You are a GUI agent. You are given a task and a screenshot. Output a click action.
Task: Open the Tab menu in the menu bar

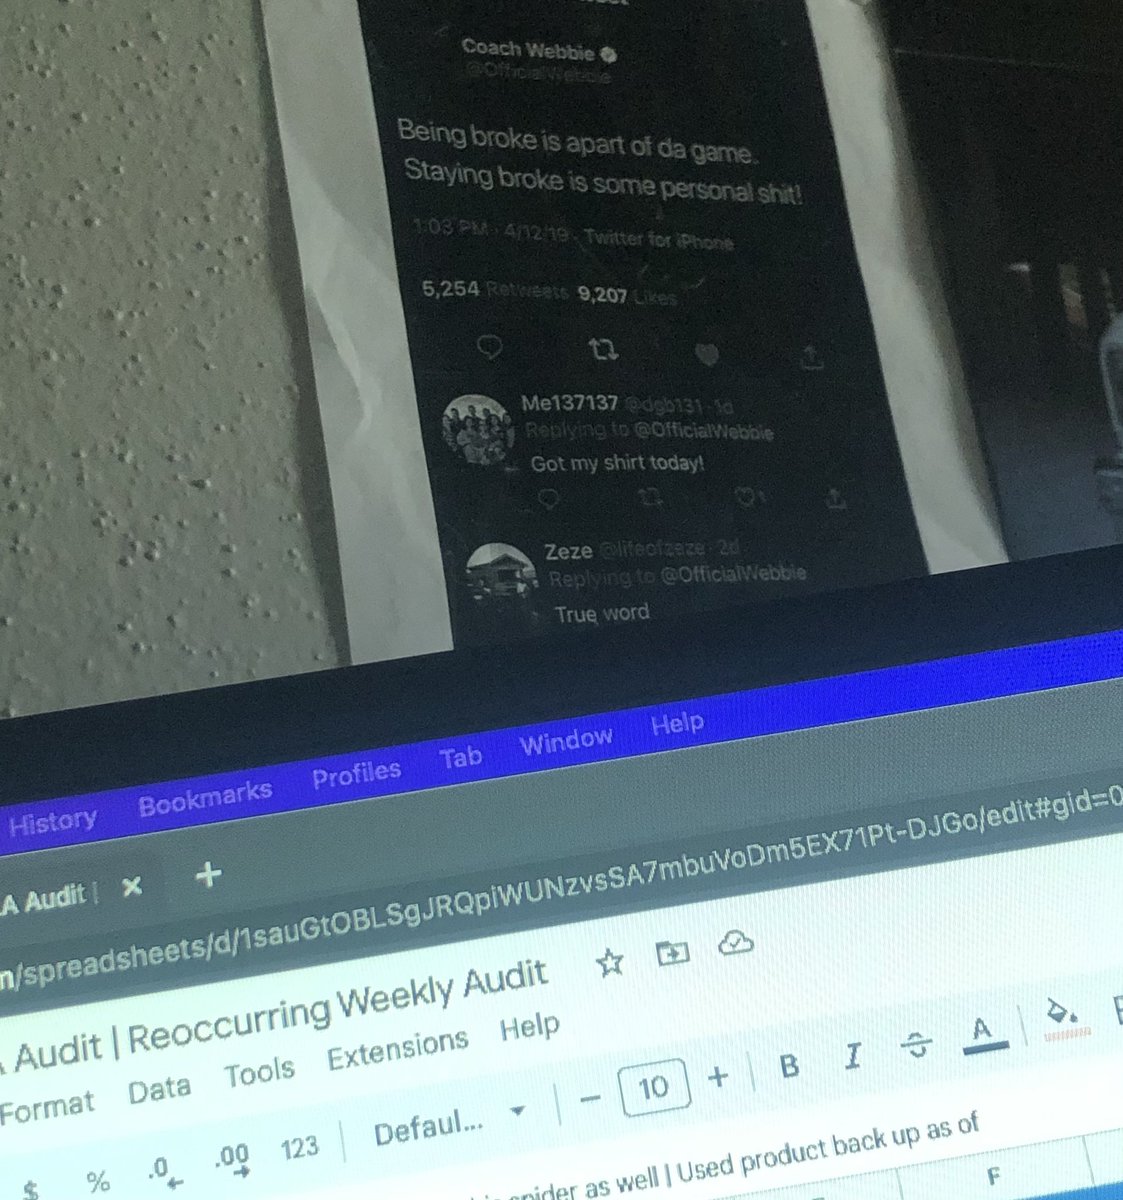tap(461, 756)
